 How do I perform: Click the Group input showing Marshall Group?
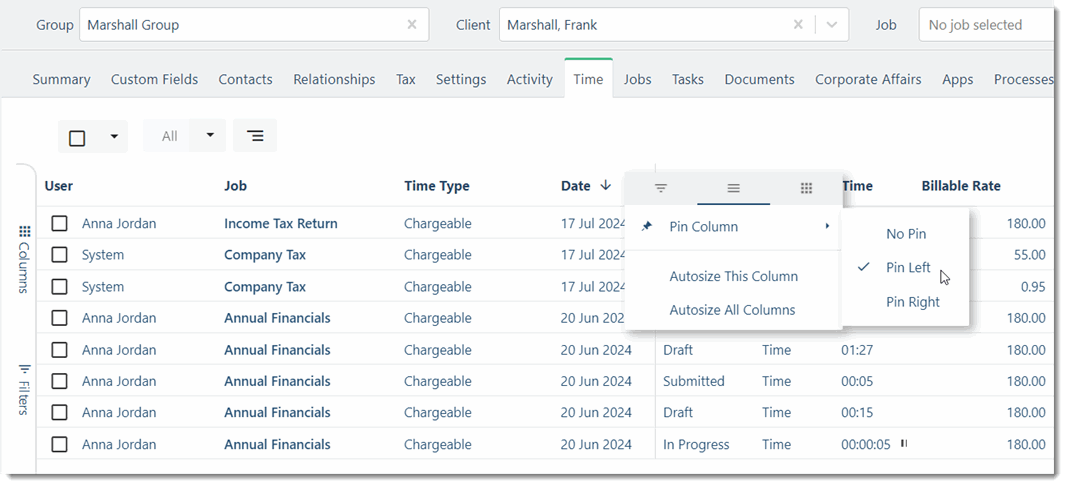[254, 25]
